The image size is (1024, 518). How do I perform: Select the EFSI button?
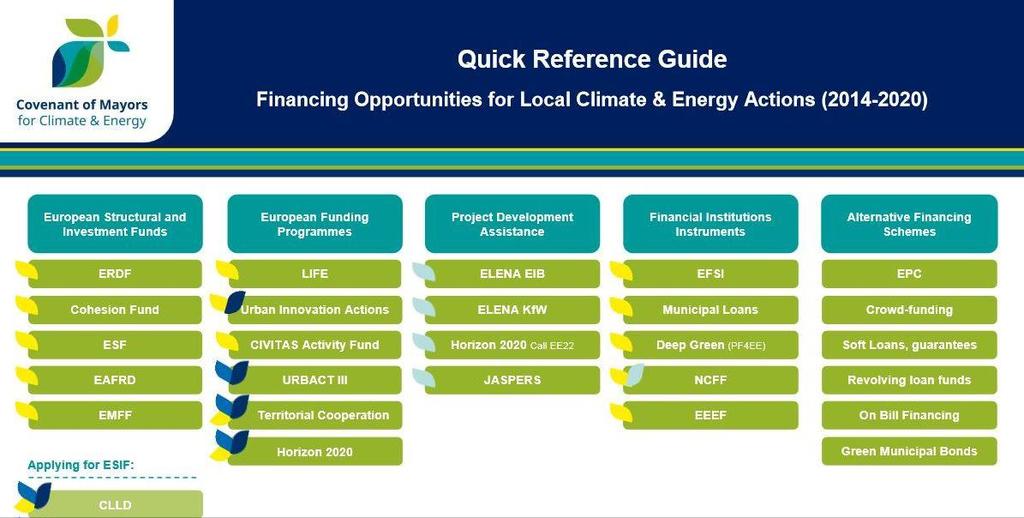coord(711,274)
